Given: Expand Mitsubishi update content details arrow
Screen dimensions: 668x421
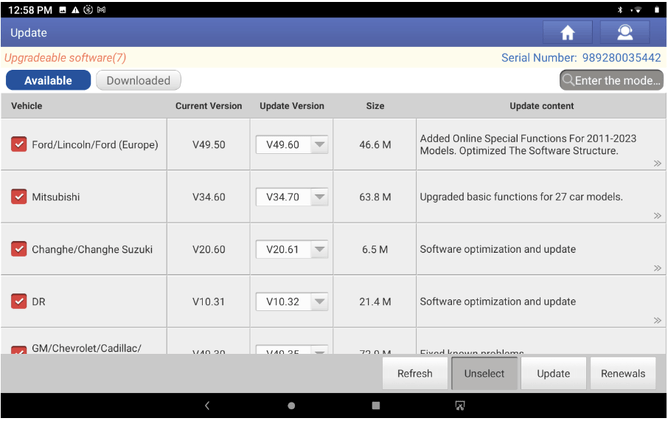Looking at the screenshot, I should [657, 216].
